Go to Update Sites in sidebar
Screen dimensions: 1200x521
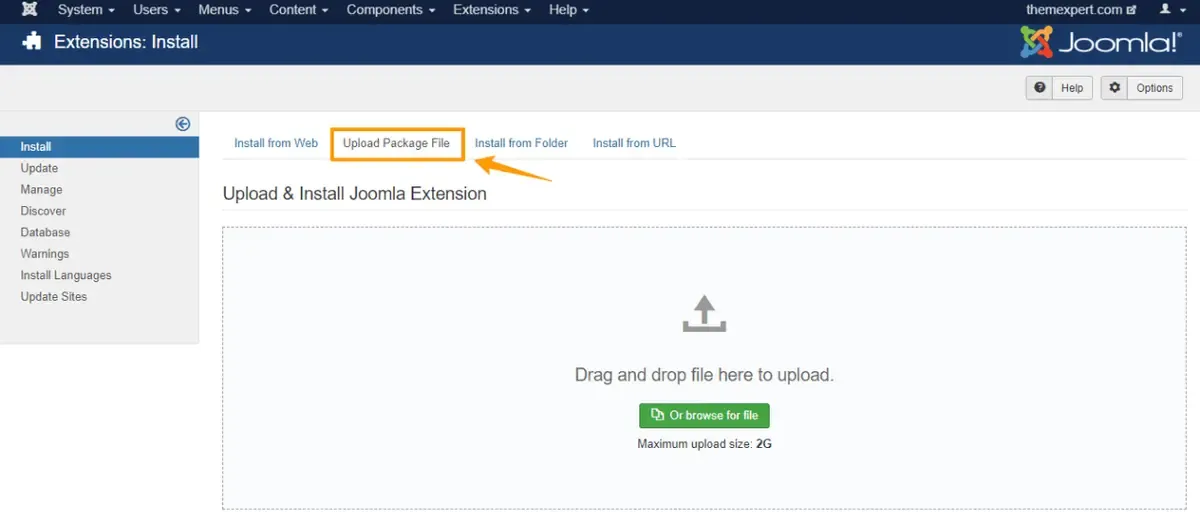54,297
